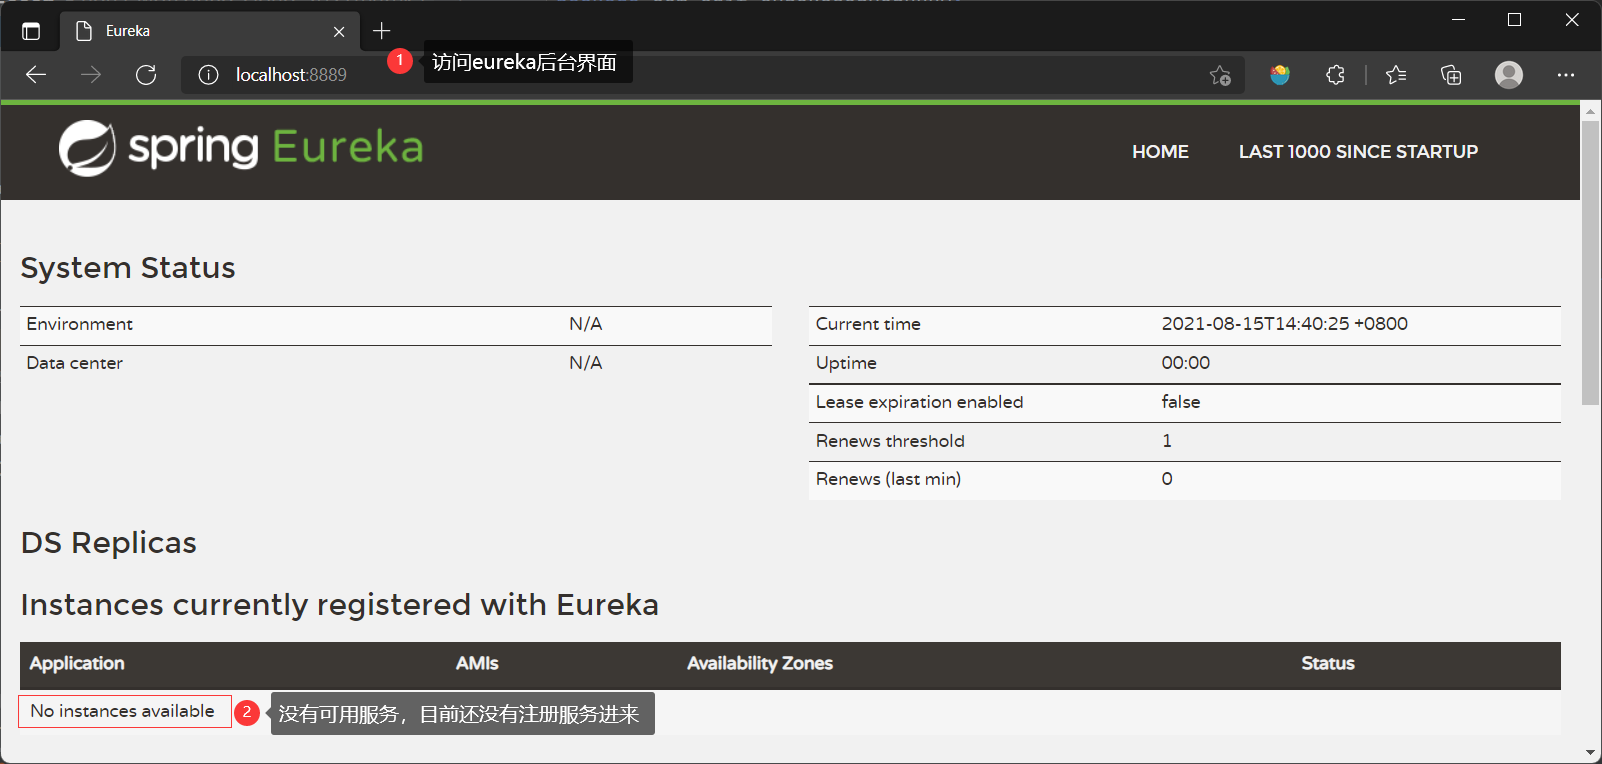Click 'Lease expiration enabled' label
This screenshot has width=1602, height=764.
(x=920, y=402)
